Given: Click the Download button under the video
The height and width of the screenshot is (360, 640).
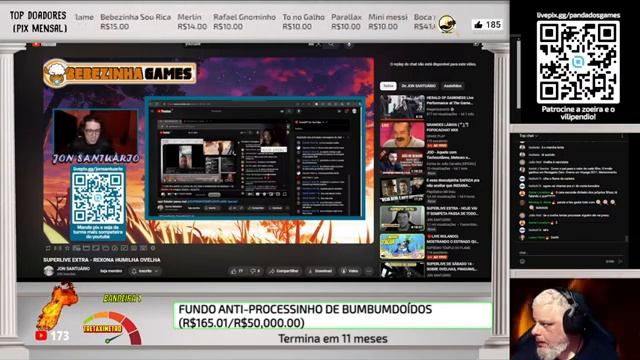Looking at the screenshot, I should (x=320, y=271).
